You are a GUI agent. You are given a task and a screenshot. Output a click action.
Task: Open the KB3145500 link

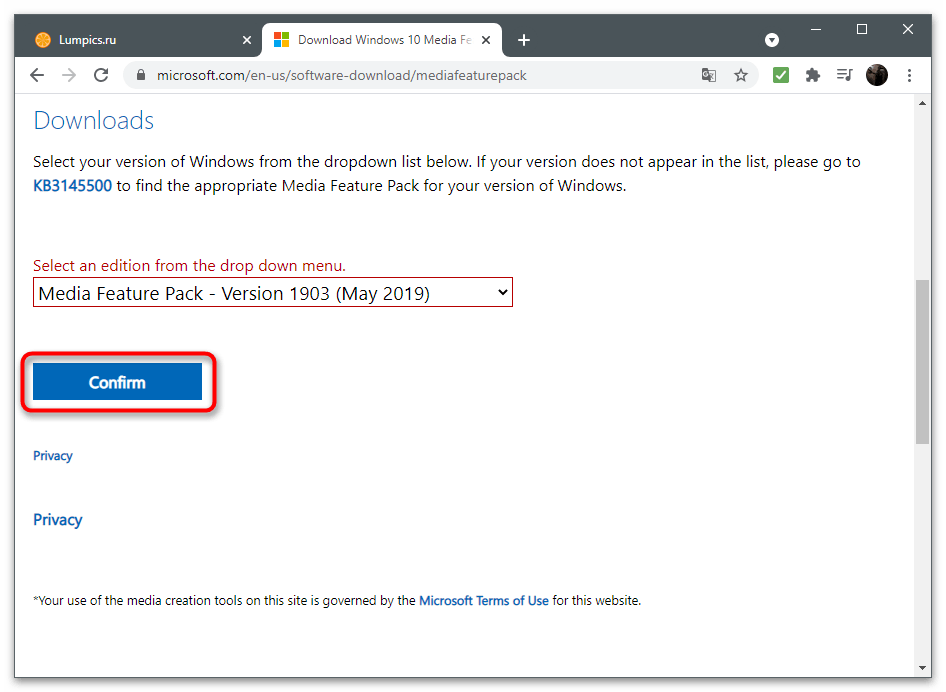pyautogui.click(x=73, y=186)
